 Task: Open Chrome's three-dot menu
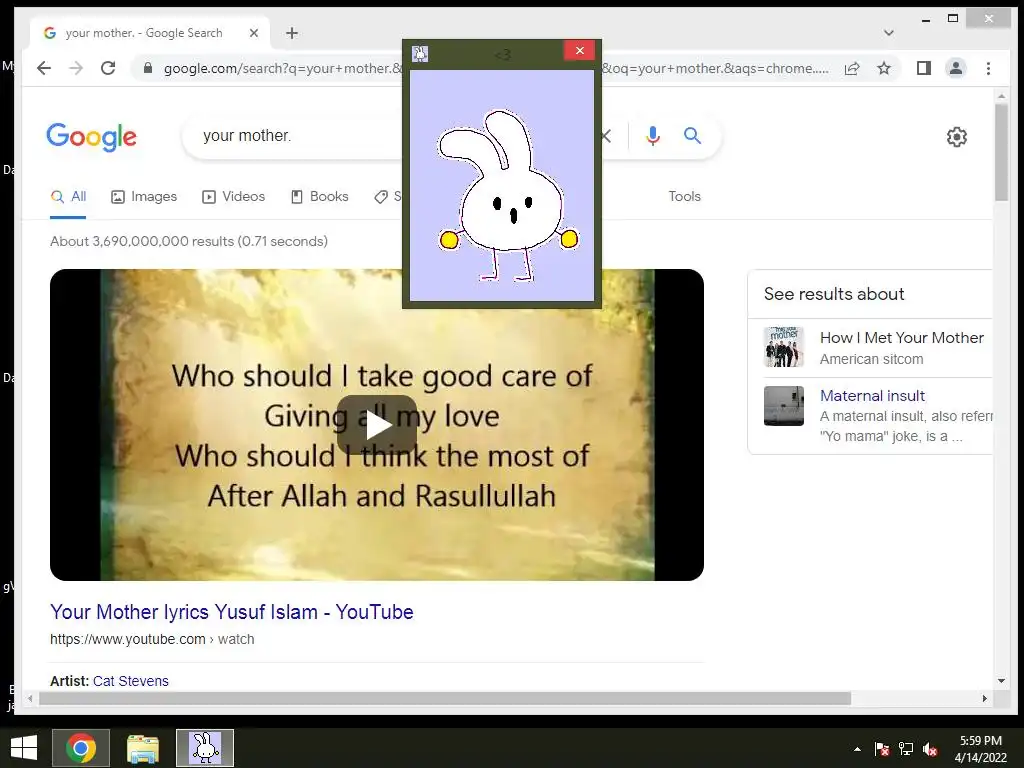pyautogui.click(x=988, y=68)
